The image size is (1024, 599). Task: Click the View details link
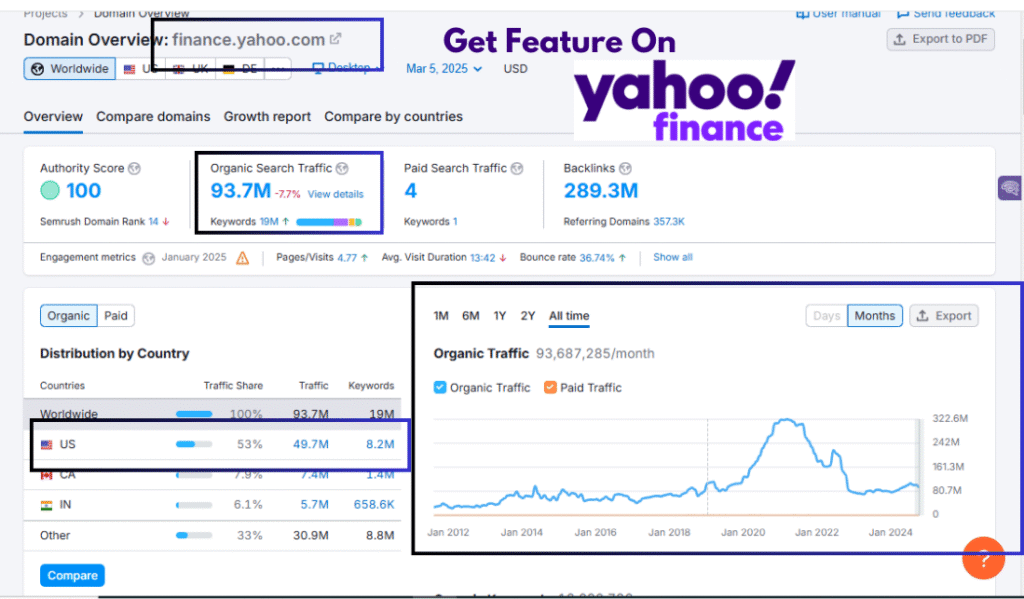pos(335,194)
